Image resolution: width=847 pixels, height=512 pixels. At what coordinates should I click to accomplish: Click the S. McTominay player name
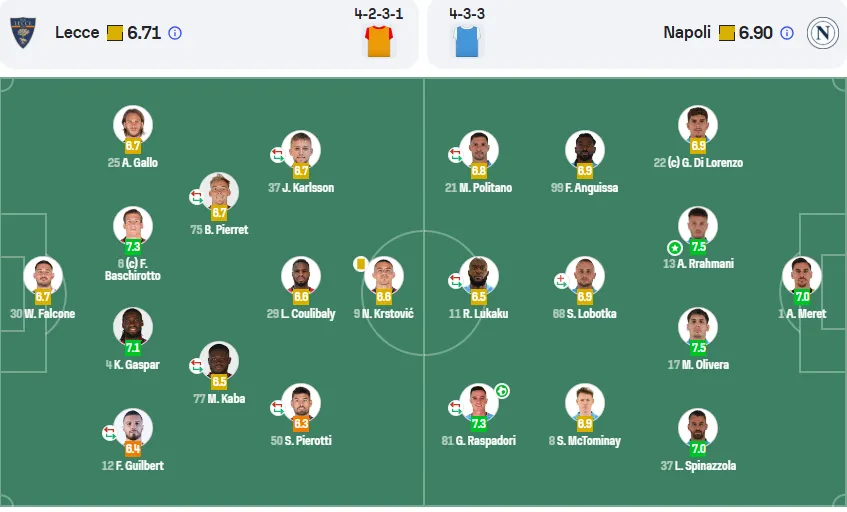[x=588, y=441]
